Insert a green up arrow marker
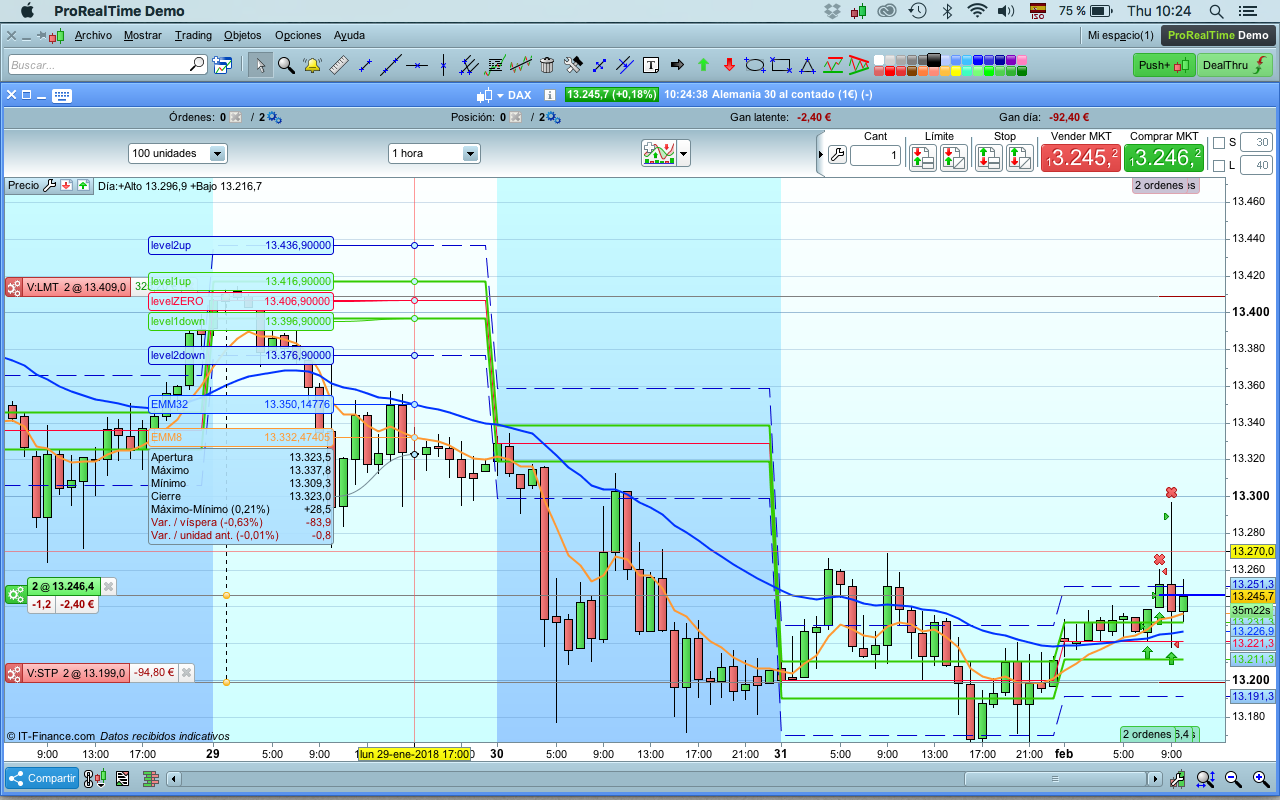 click(x=703, y=65)
